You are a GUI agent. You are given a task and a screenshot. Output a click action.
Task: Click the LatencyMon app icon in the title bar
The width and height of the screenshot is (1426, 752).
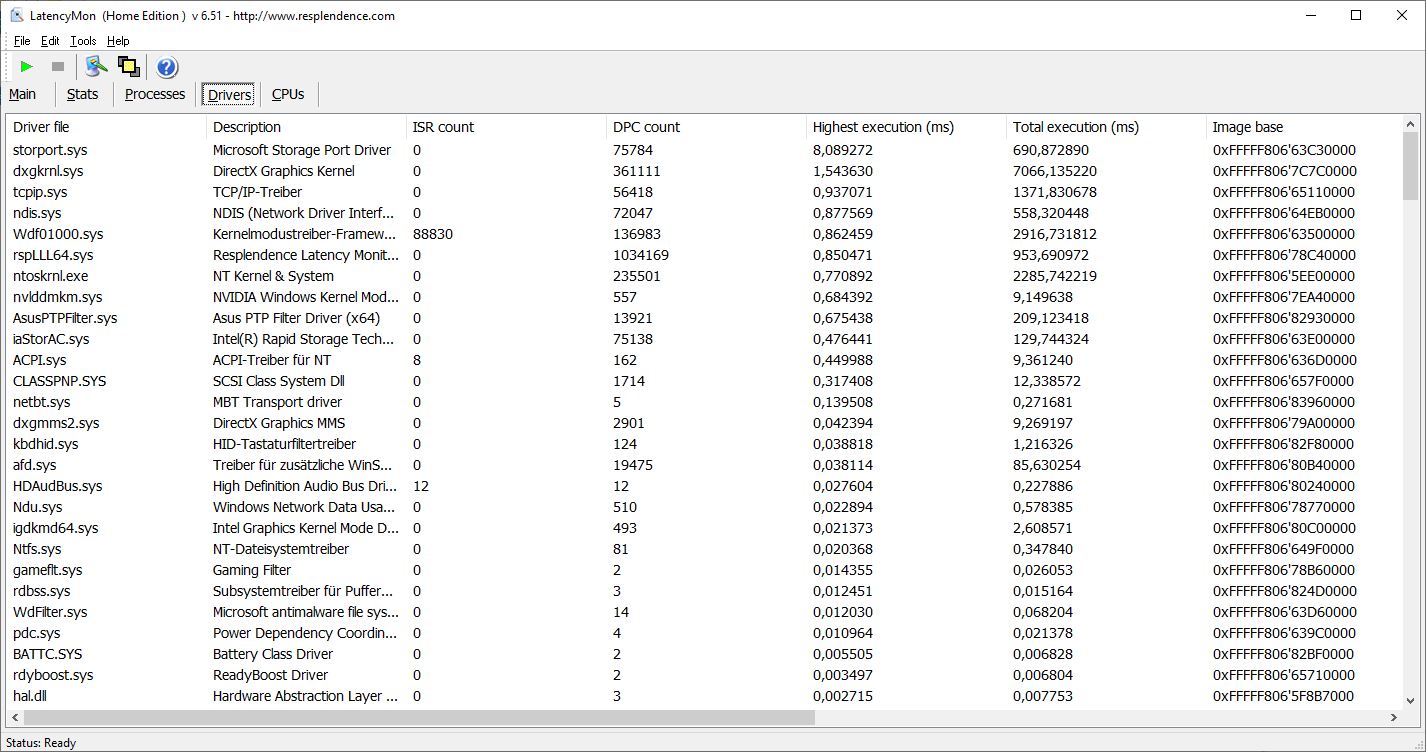click(x=17, y=15)
